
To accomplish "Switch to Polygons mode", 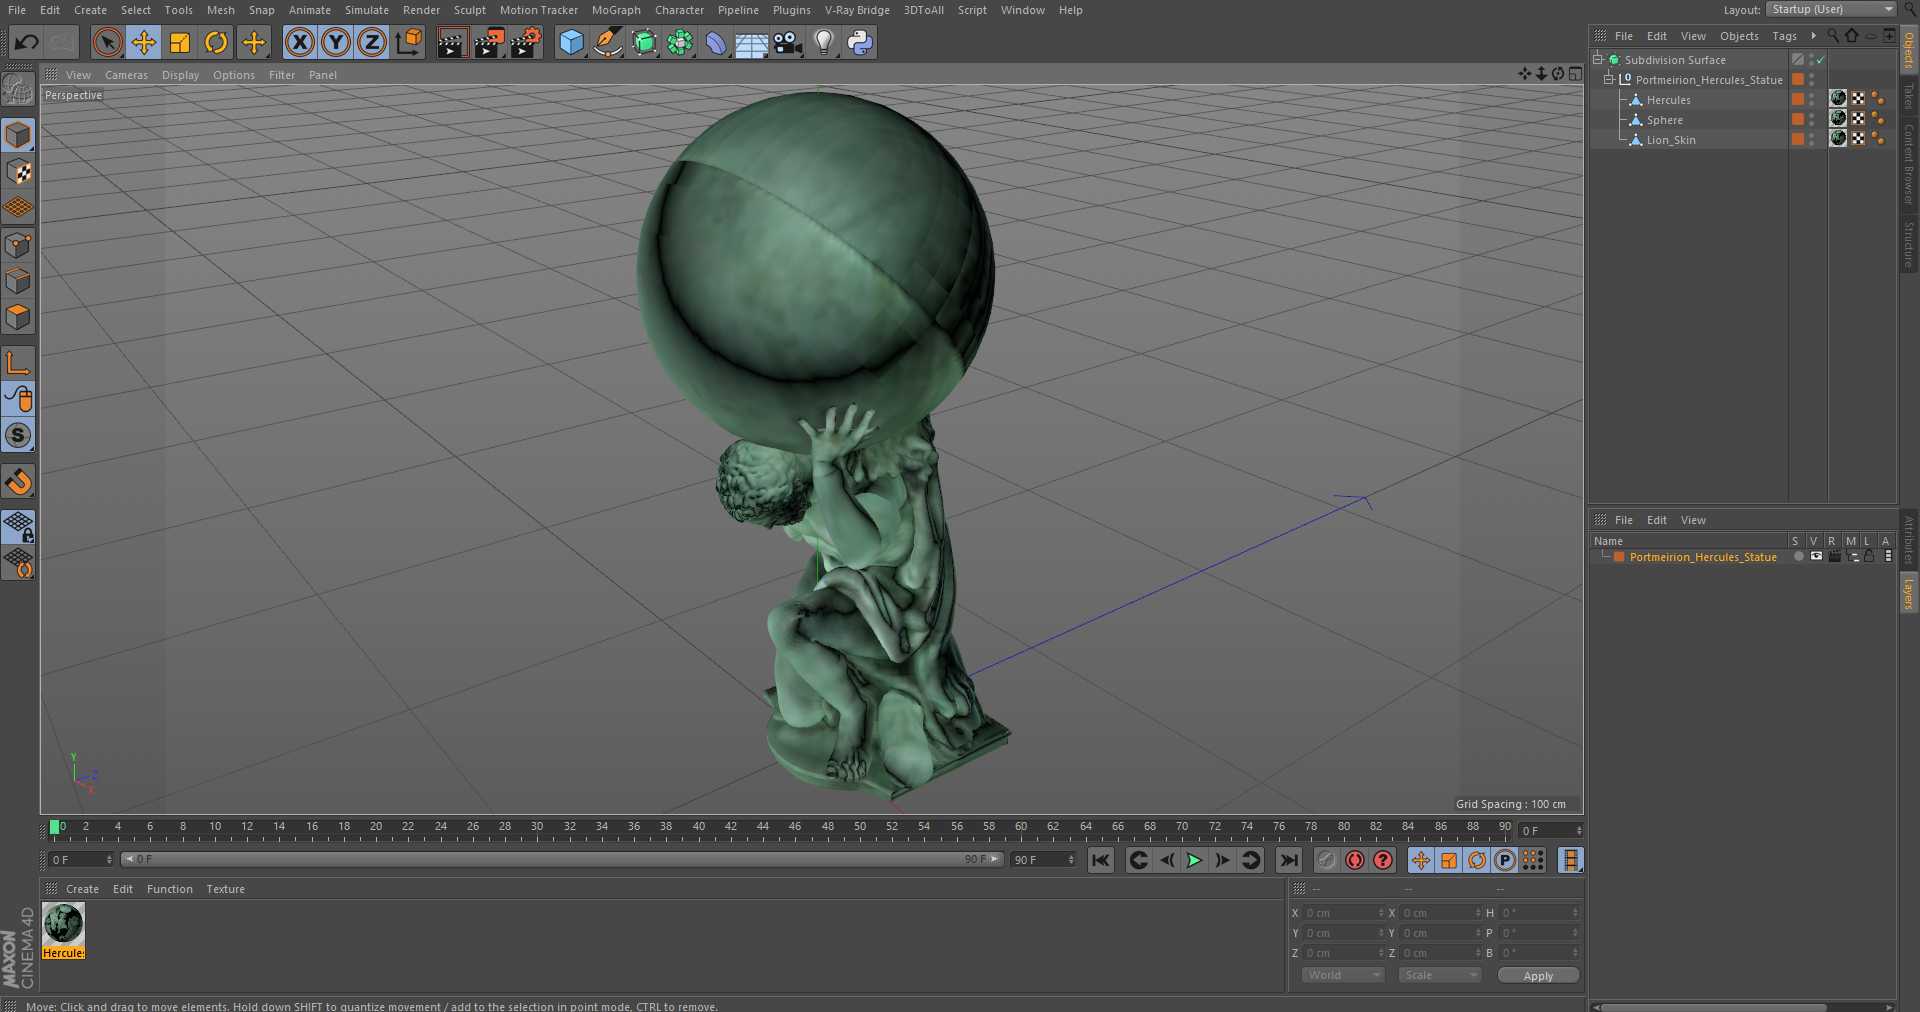I will (18, 318).
